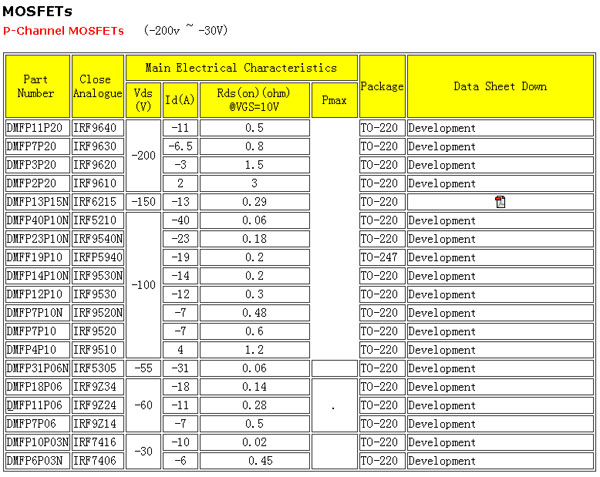The image size is (600, 477).
Task: Select part number DMFP18P06
Action: click(x=34, y=387)
